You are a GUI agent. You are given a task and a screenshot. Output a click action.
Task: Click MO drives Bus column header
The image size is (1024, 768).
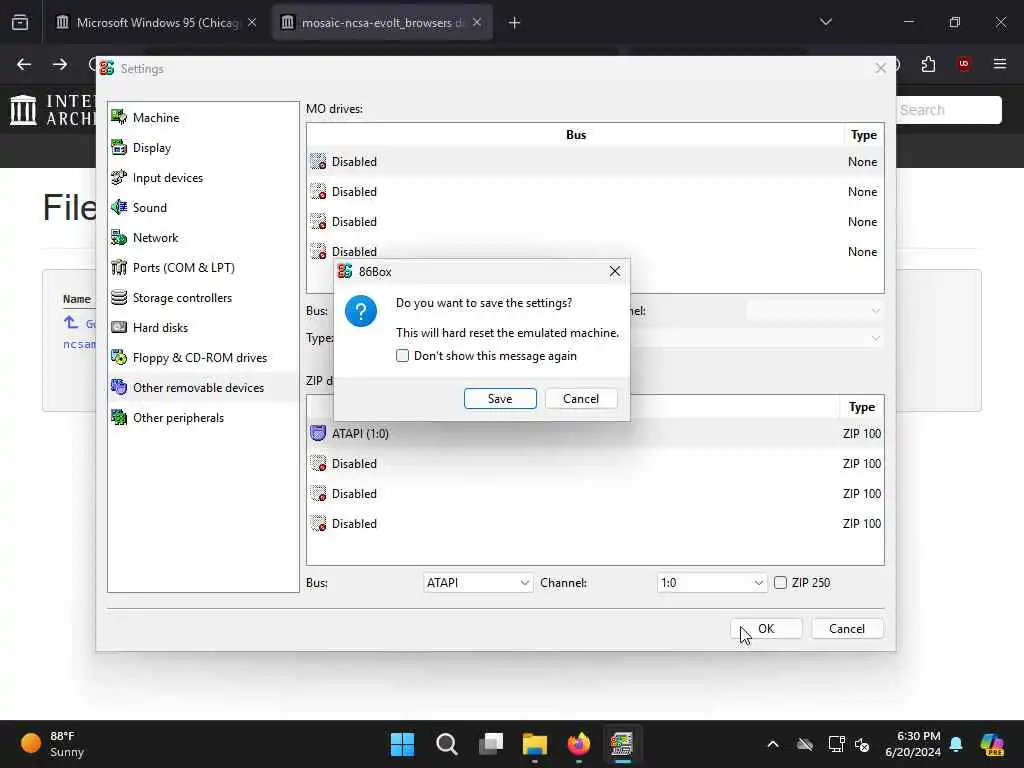coord(575,135)
